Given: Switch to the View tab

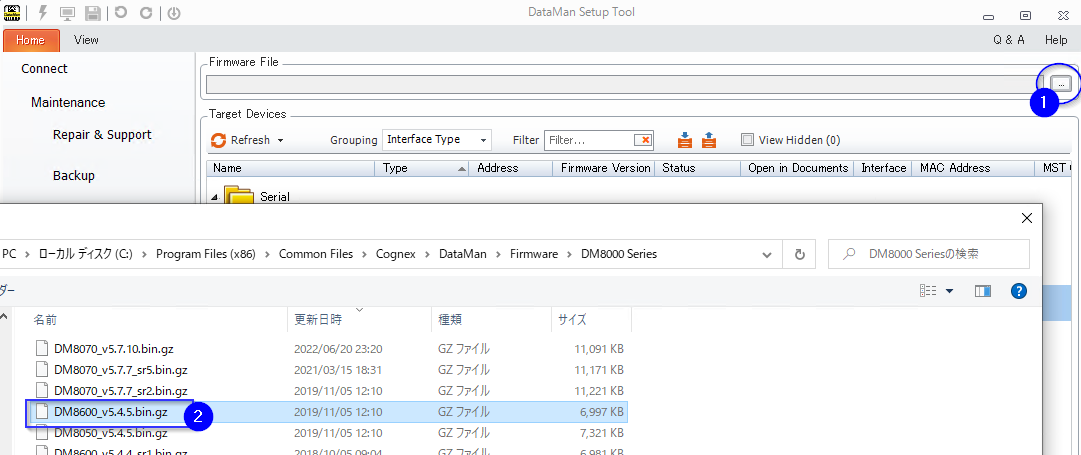Looking at the screenshot, I should (86, 40).
